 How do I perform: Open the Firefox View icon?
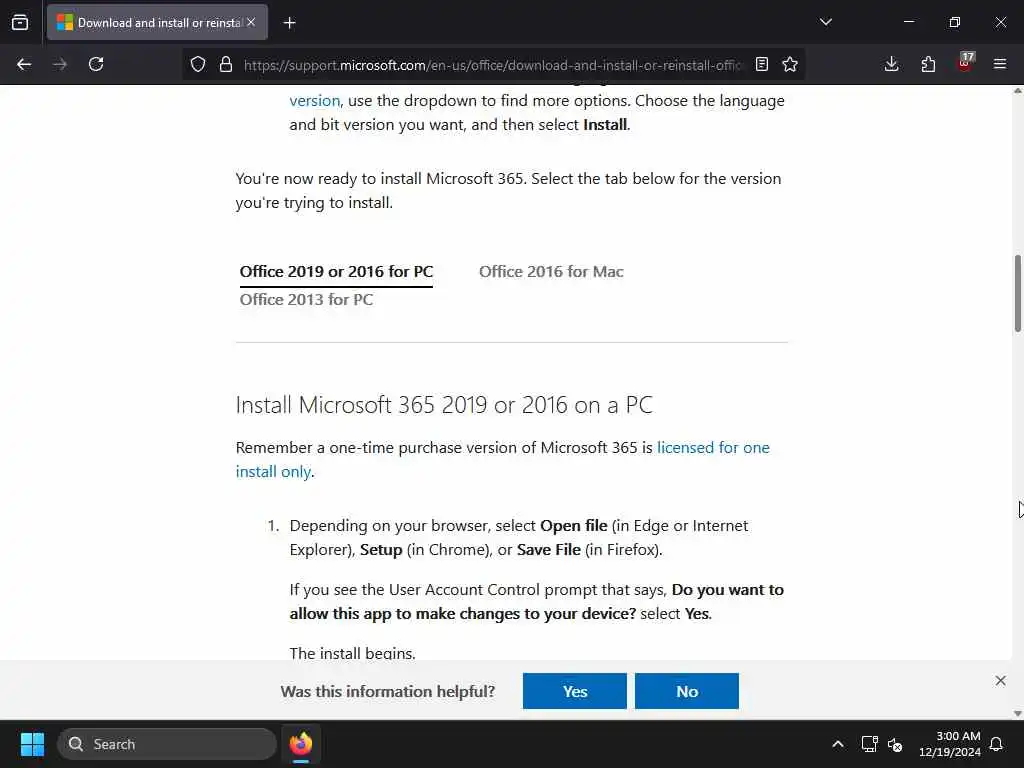coord(20,23)
